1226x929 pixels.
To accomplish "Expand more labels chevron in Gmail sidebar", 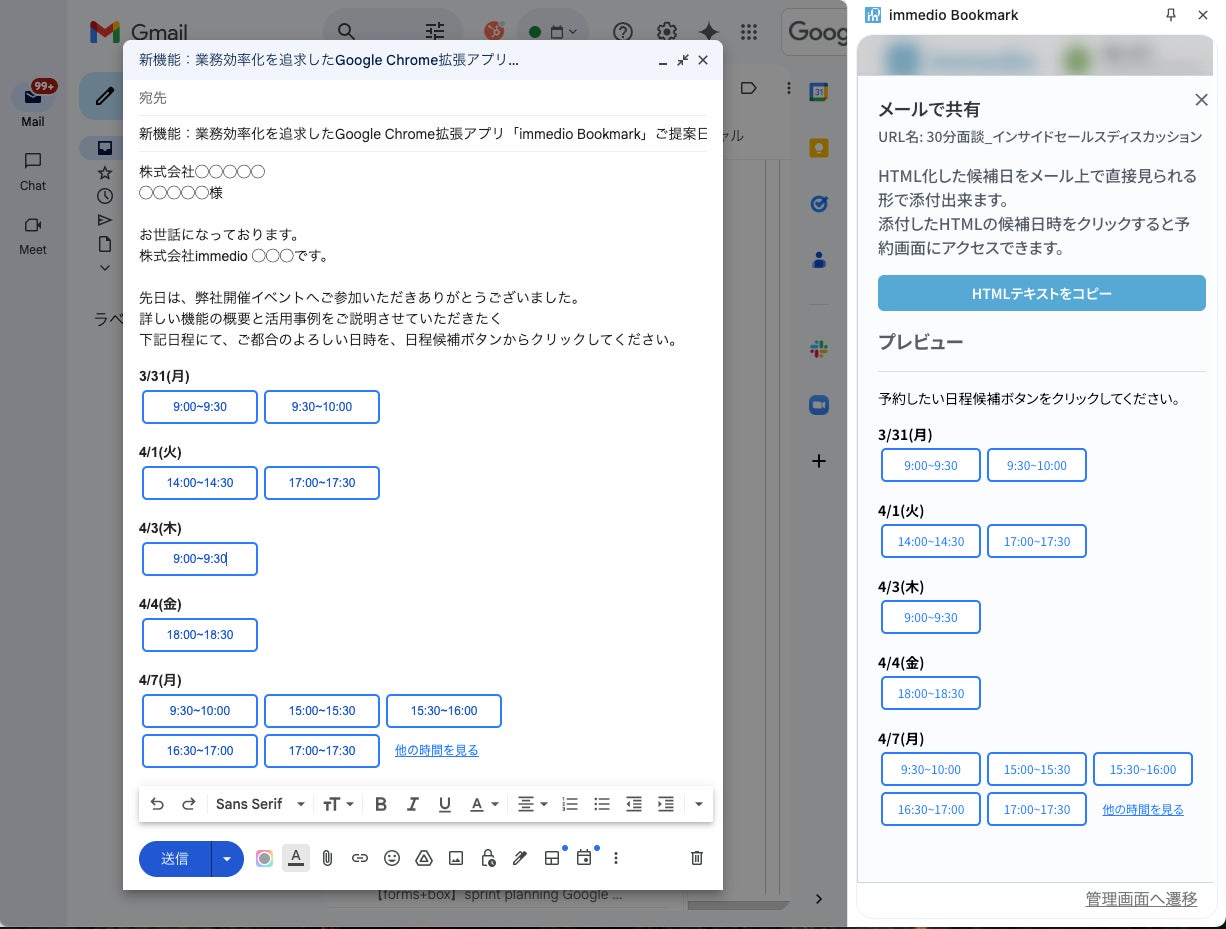I will pos(104,267).
